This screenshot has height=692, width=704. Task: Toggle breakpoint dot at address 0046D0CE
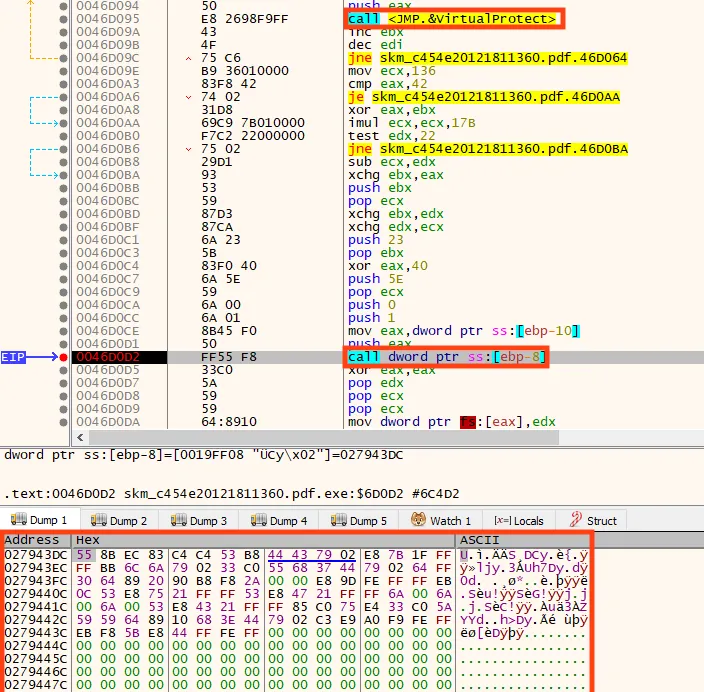coord(63,331)
